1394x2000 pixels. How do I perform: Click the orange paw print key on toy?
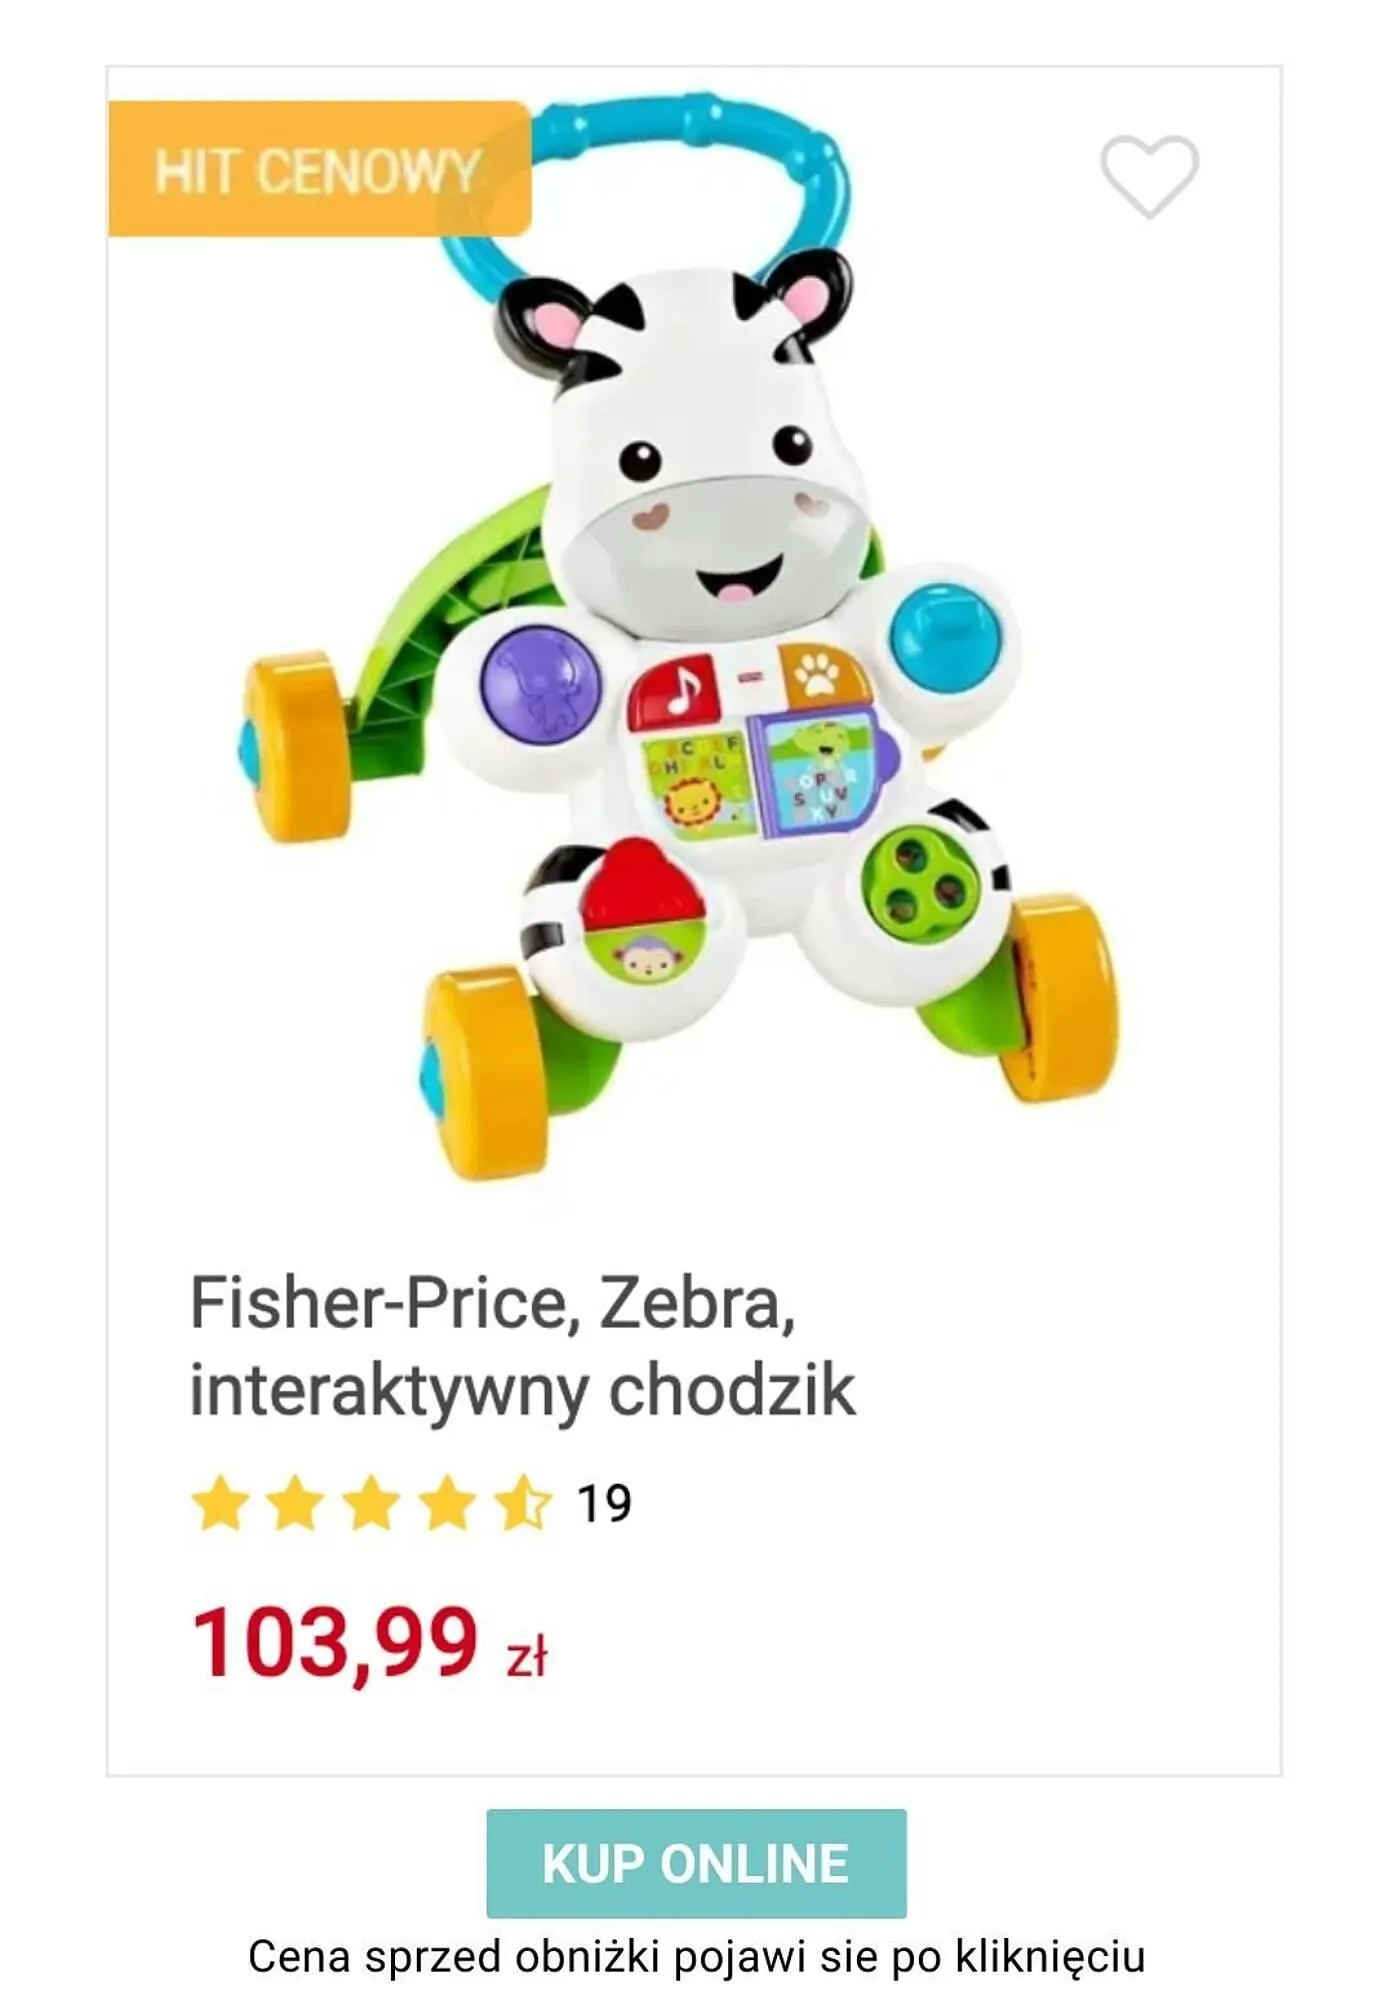tap(822, 677)
